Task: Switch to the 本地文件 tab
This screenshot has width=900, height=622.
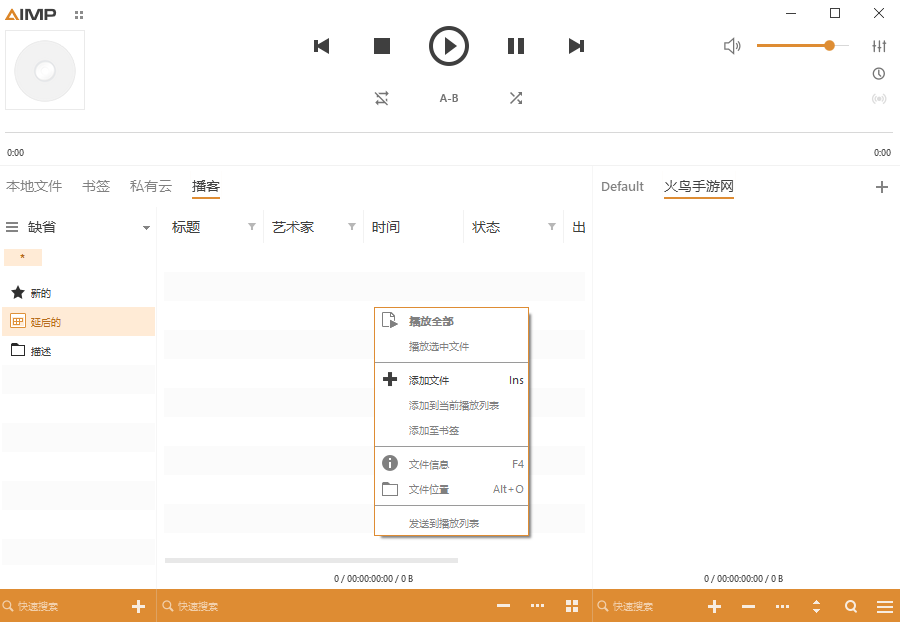Action: tap(34, 186)
